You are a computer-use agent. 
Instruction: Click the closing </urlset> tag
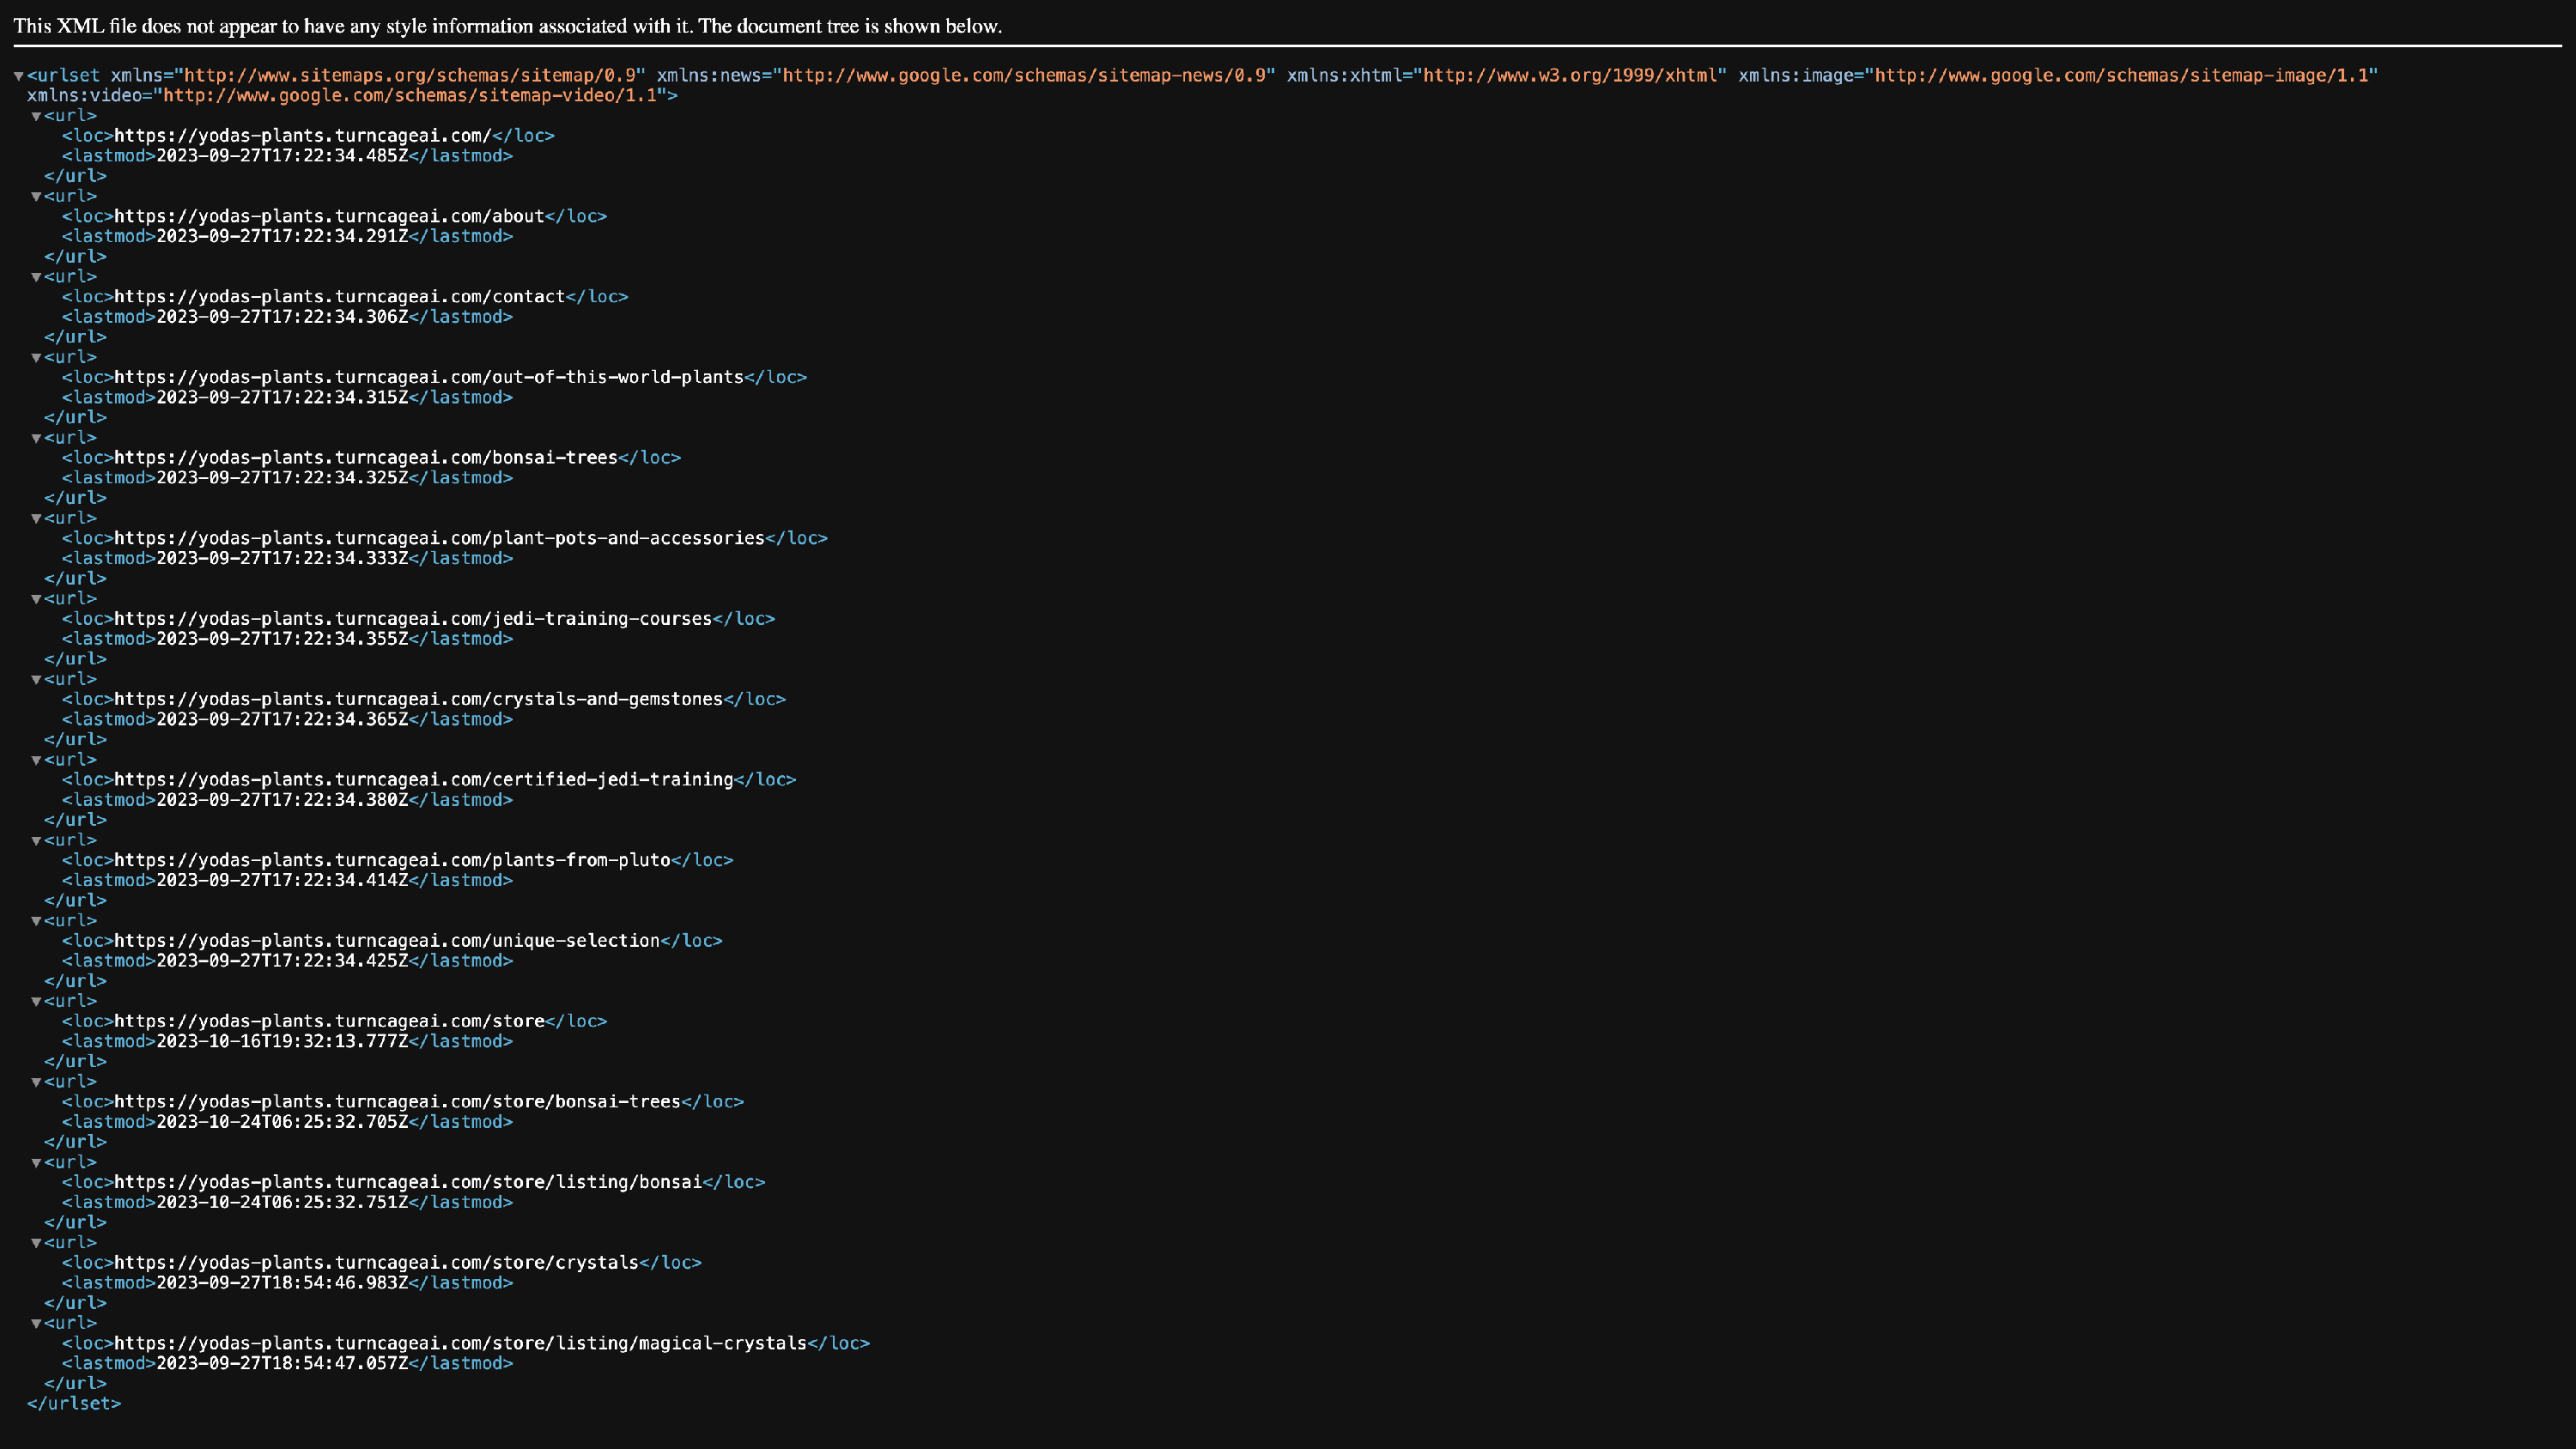[x=74, y=1404]
